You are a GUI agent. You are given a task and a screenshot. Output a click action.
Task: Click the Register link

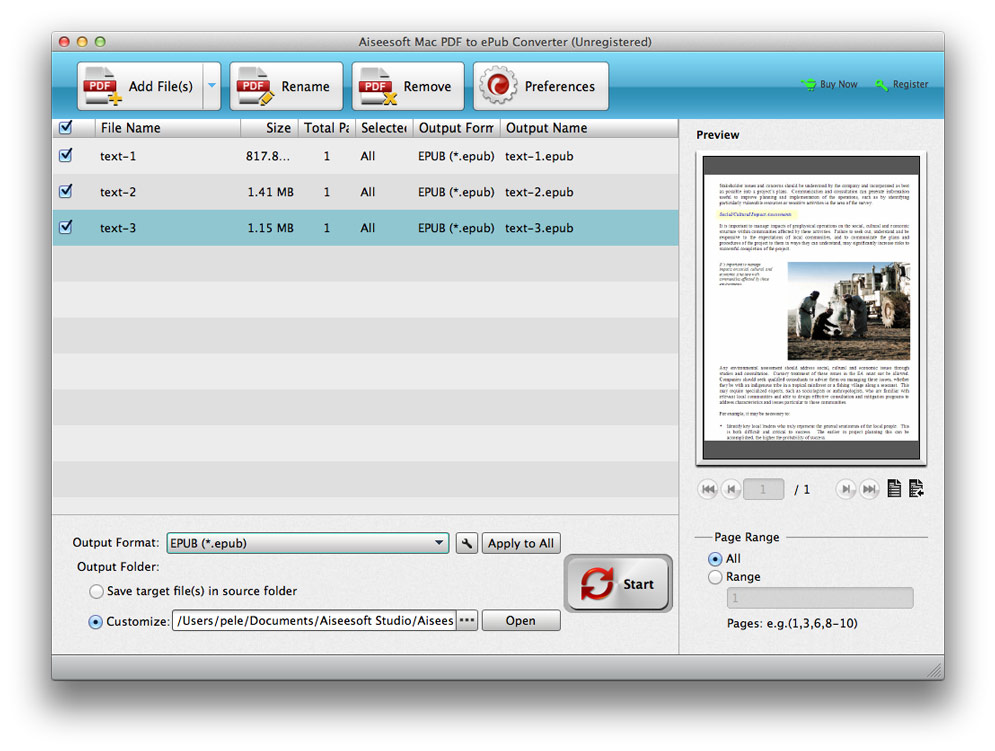pyautogui.click(x=902, y=84)
